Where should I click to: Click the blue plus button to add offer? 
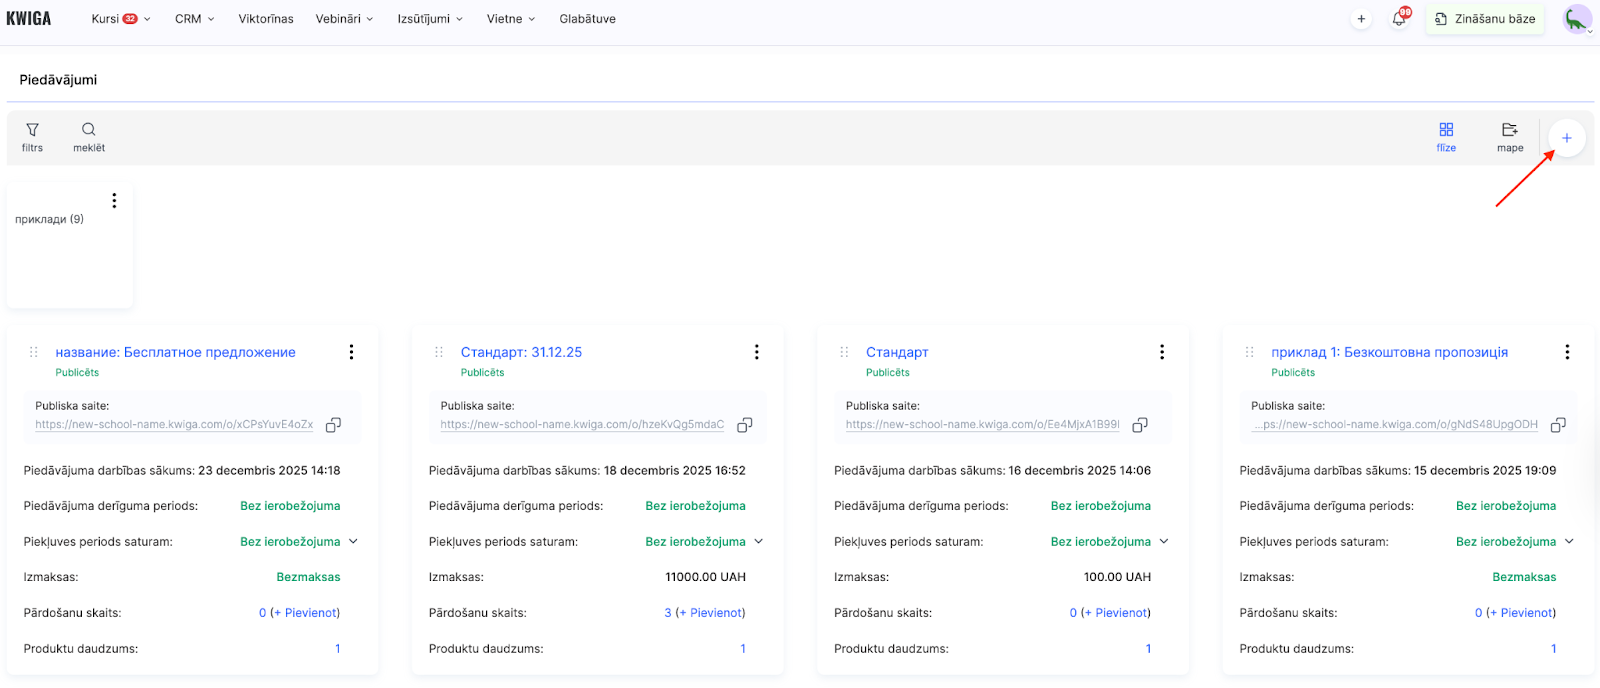point(1566,138)
